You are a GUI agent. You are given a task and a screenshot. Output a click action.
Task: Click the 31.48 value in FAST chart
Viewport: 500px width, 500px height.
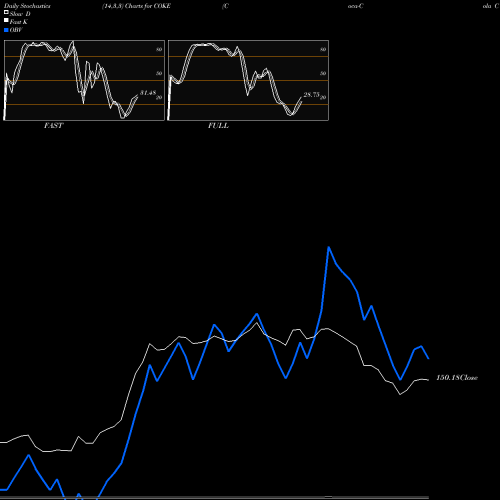pyautogui.click(x=148, y=93)
